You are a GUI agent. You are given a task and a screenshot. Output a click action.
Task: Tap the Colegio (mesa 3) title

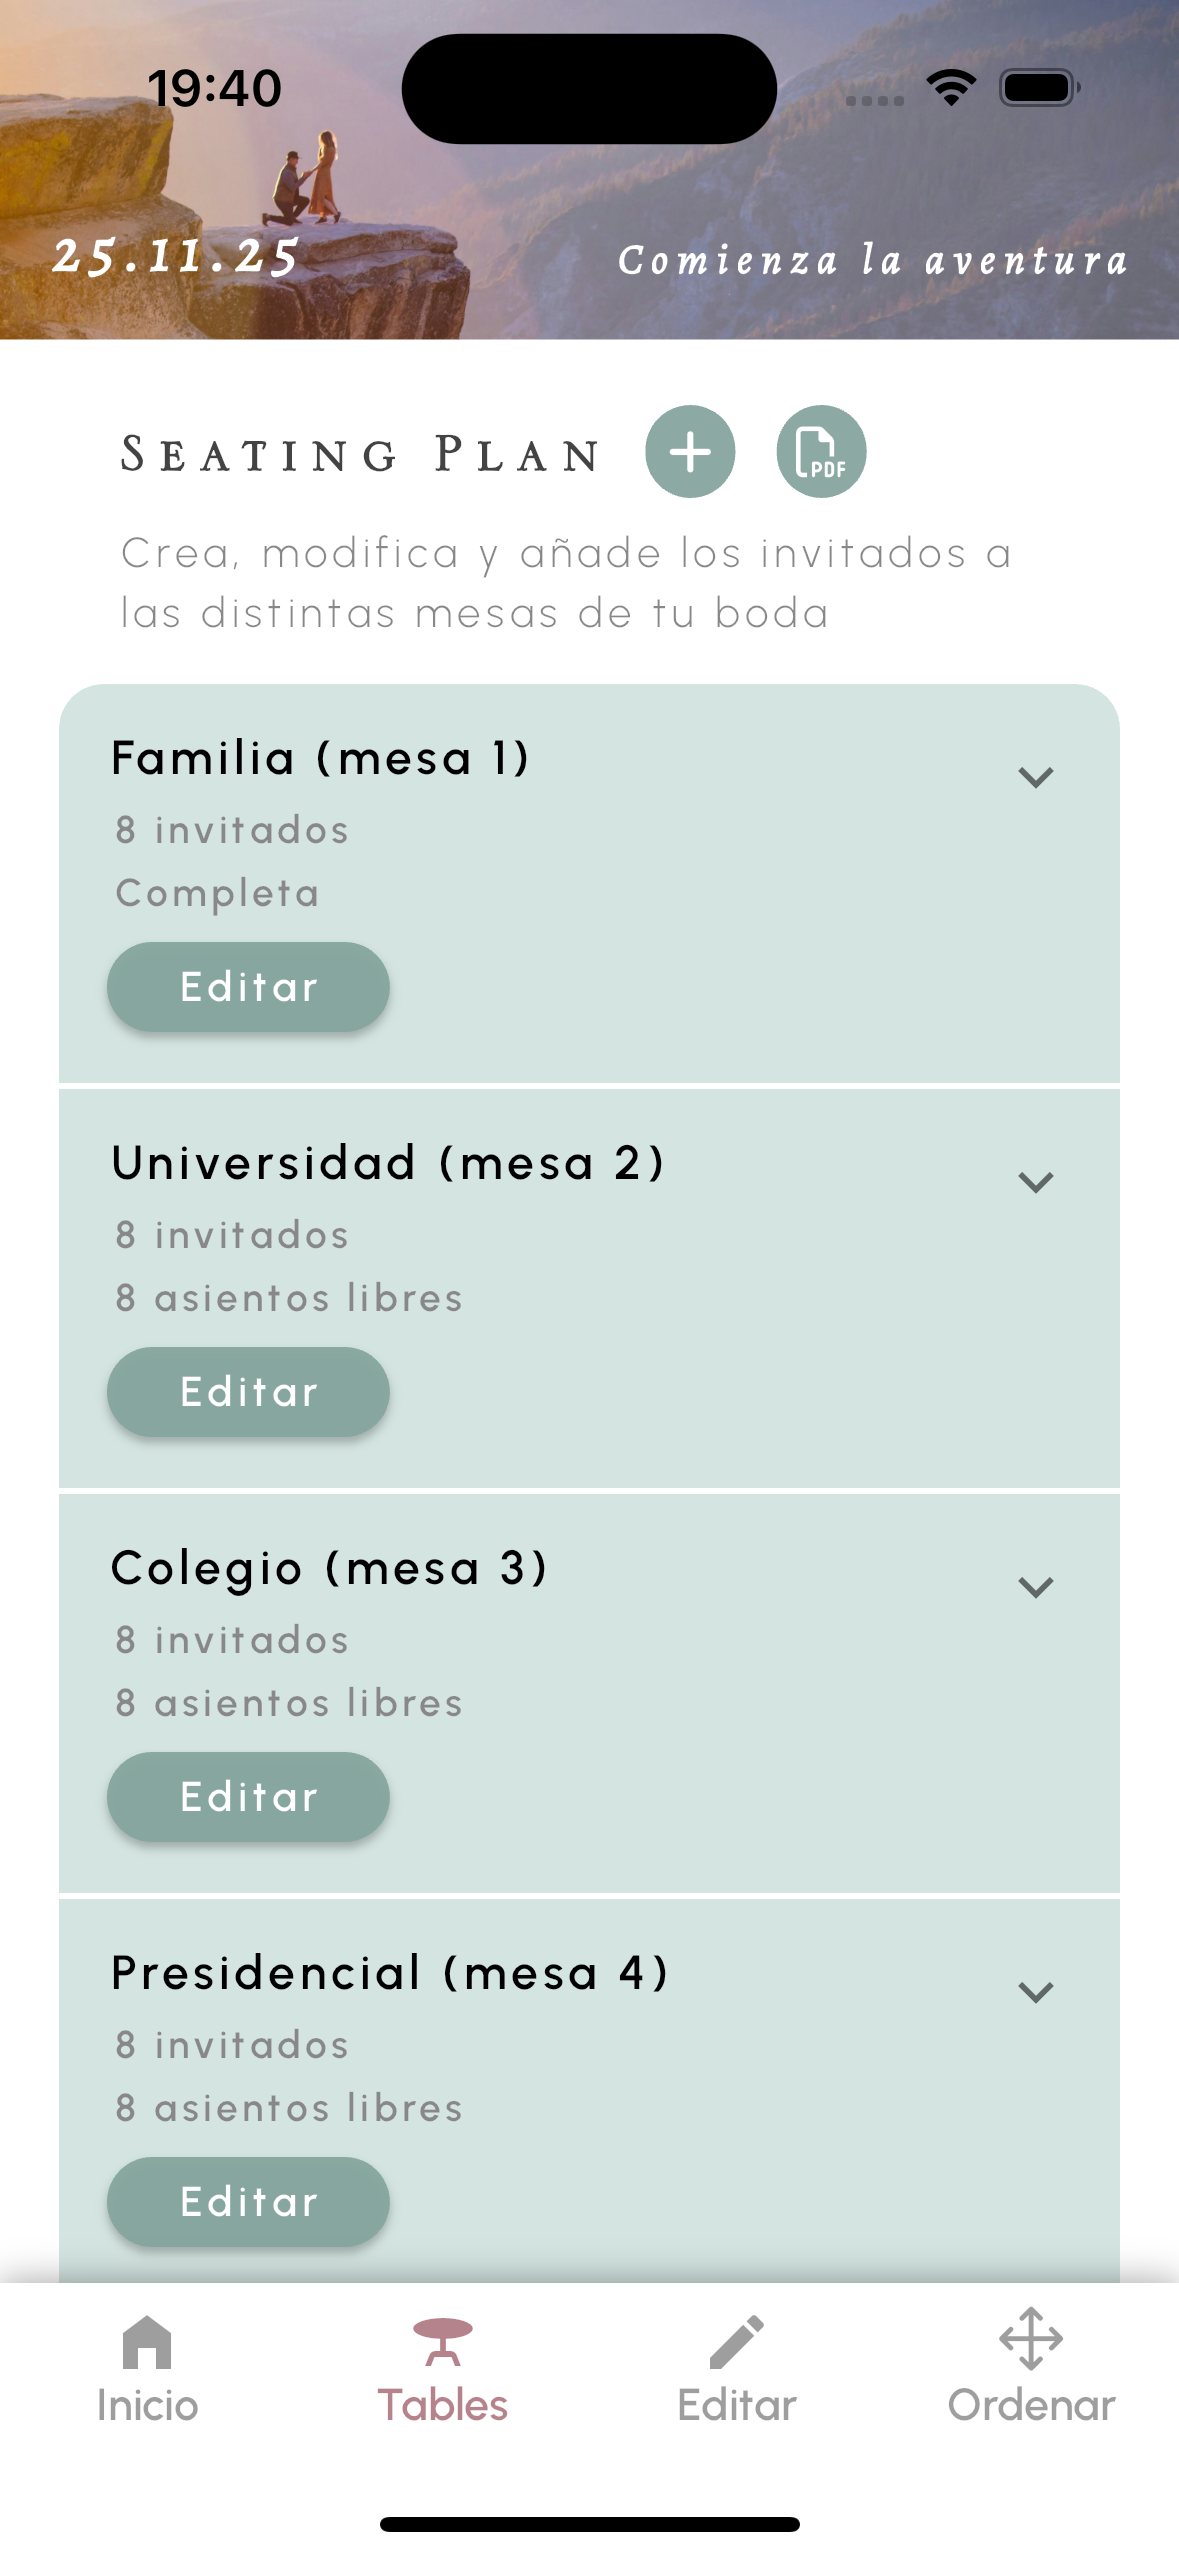tap(329, 1568)
